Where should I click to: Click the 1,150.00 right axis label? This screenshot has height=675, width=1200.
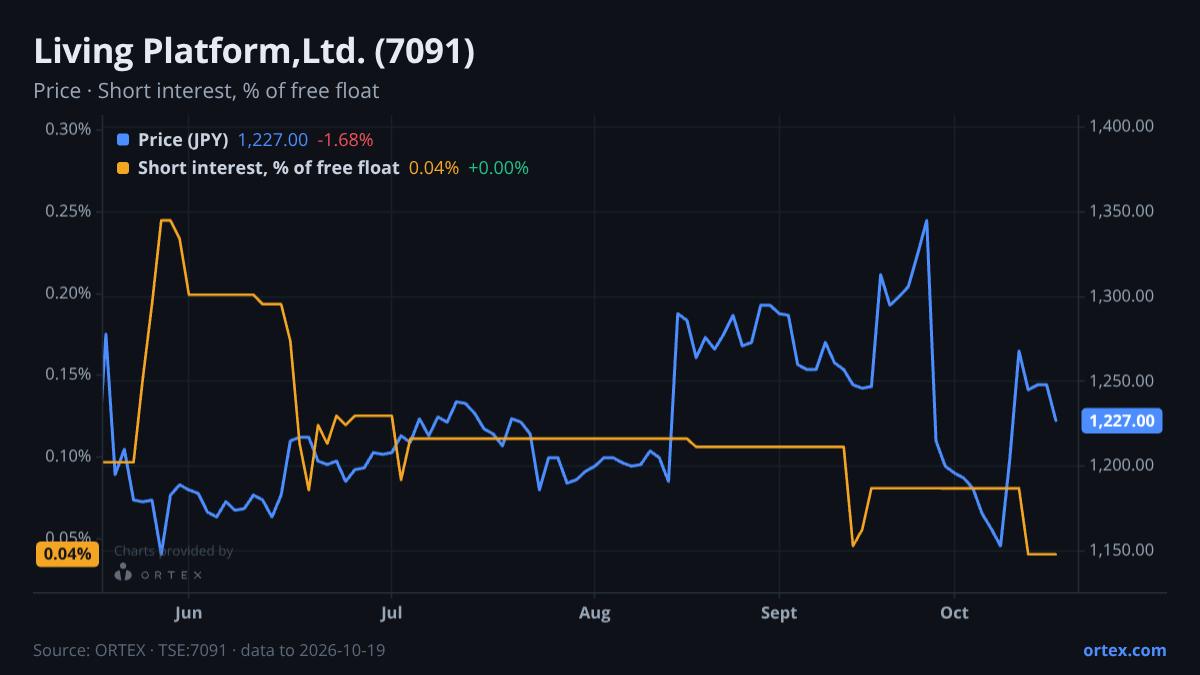click(1123, 550)
